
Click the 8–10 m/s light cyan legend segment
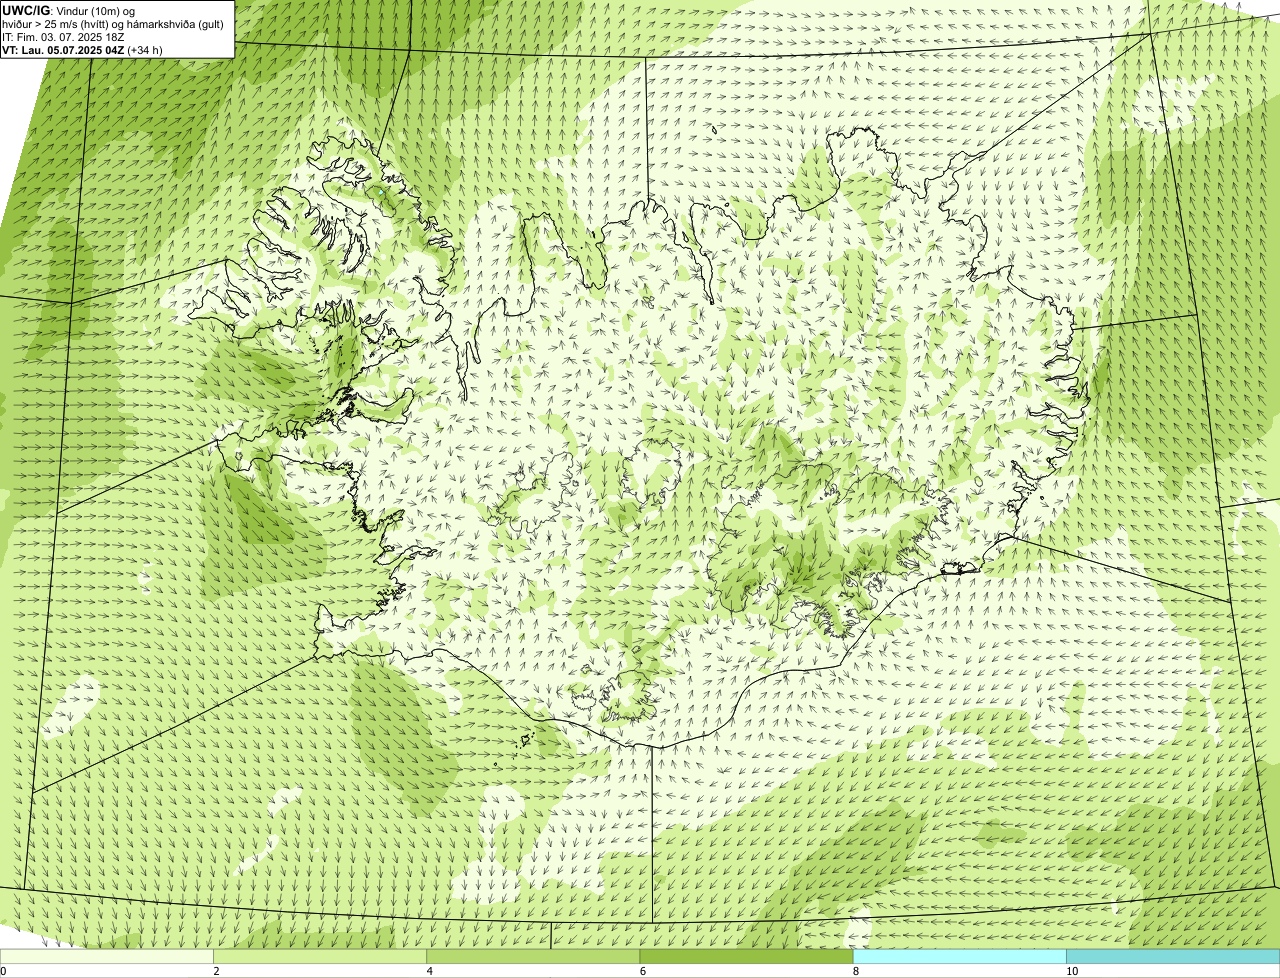pos(959,957)
